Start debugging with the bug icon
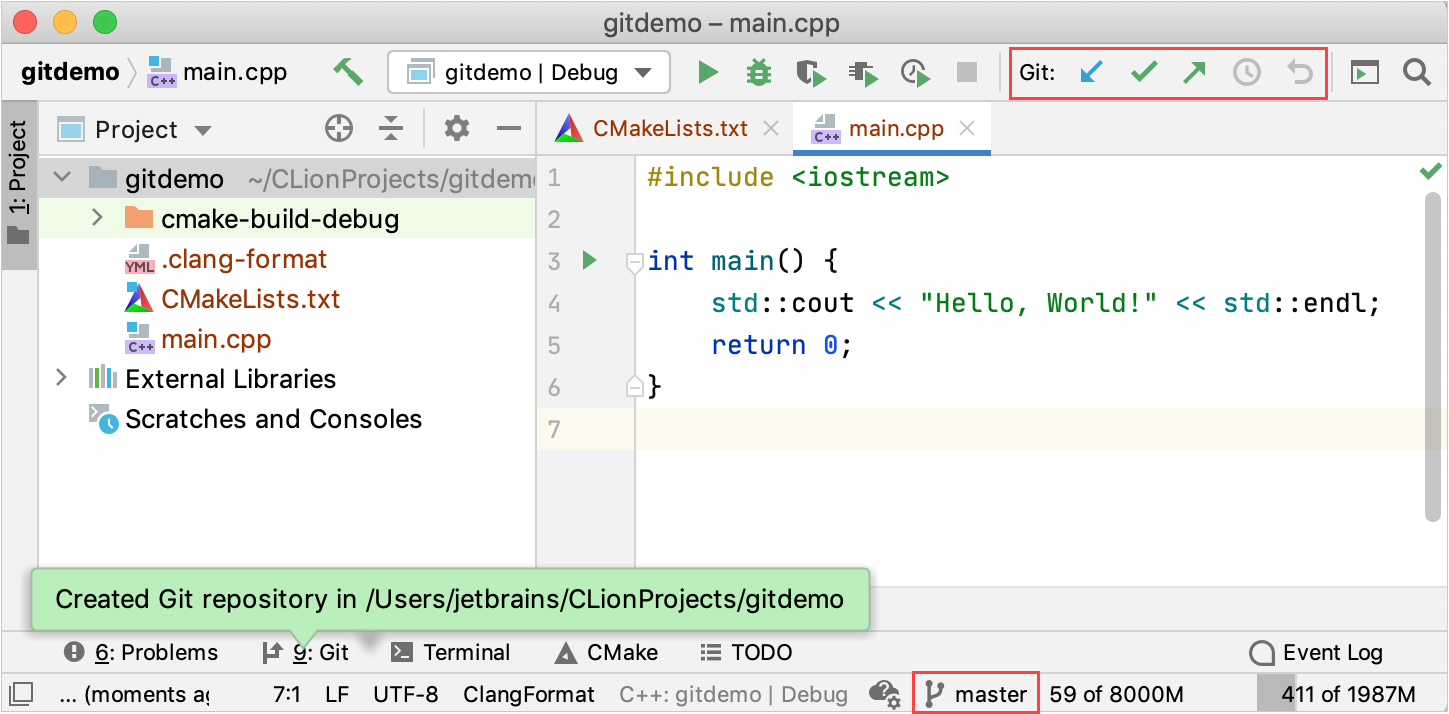This screenshot has height=714, width=1449. click(x=758, y=72)
